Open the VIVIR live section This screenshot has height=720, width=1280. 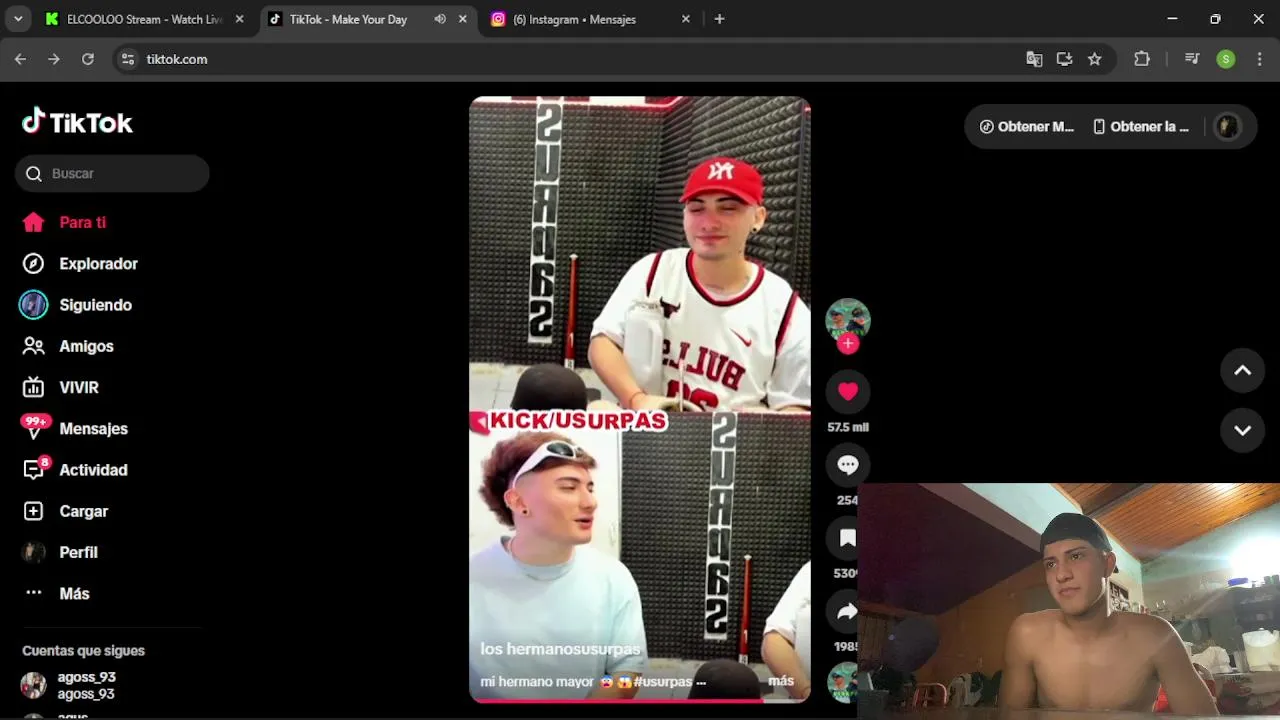pos(61,387)
